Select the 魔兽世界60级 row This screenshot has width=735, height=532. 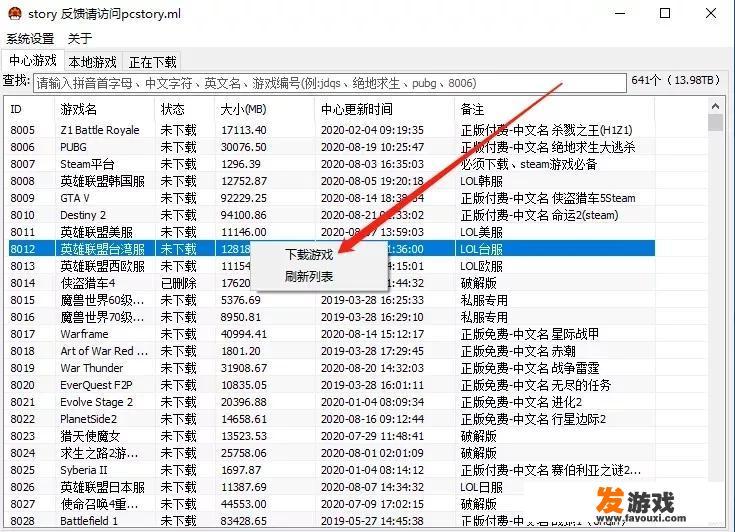tap(331, 300)
